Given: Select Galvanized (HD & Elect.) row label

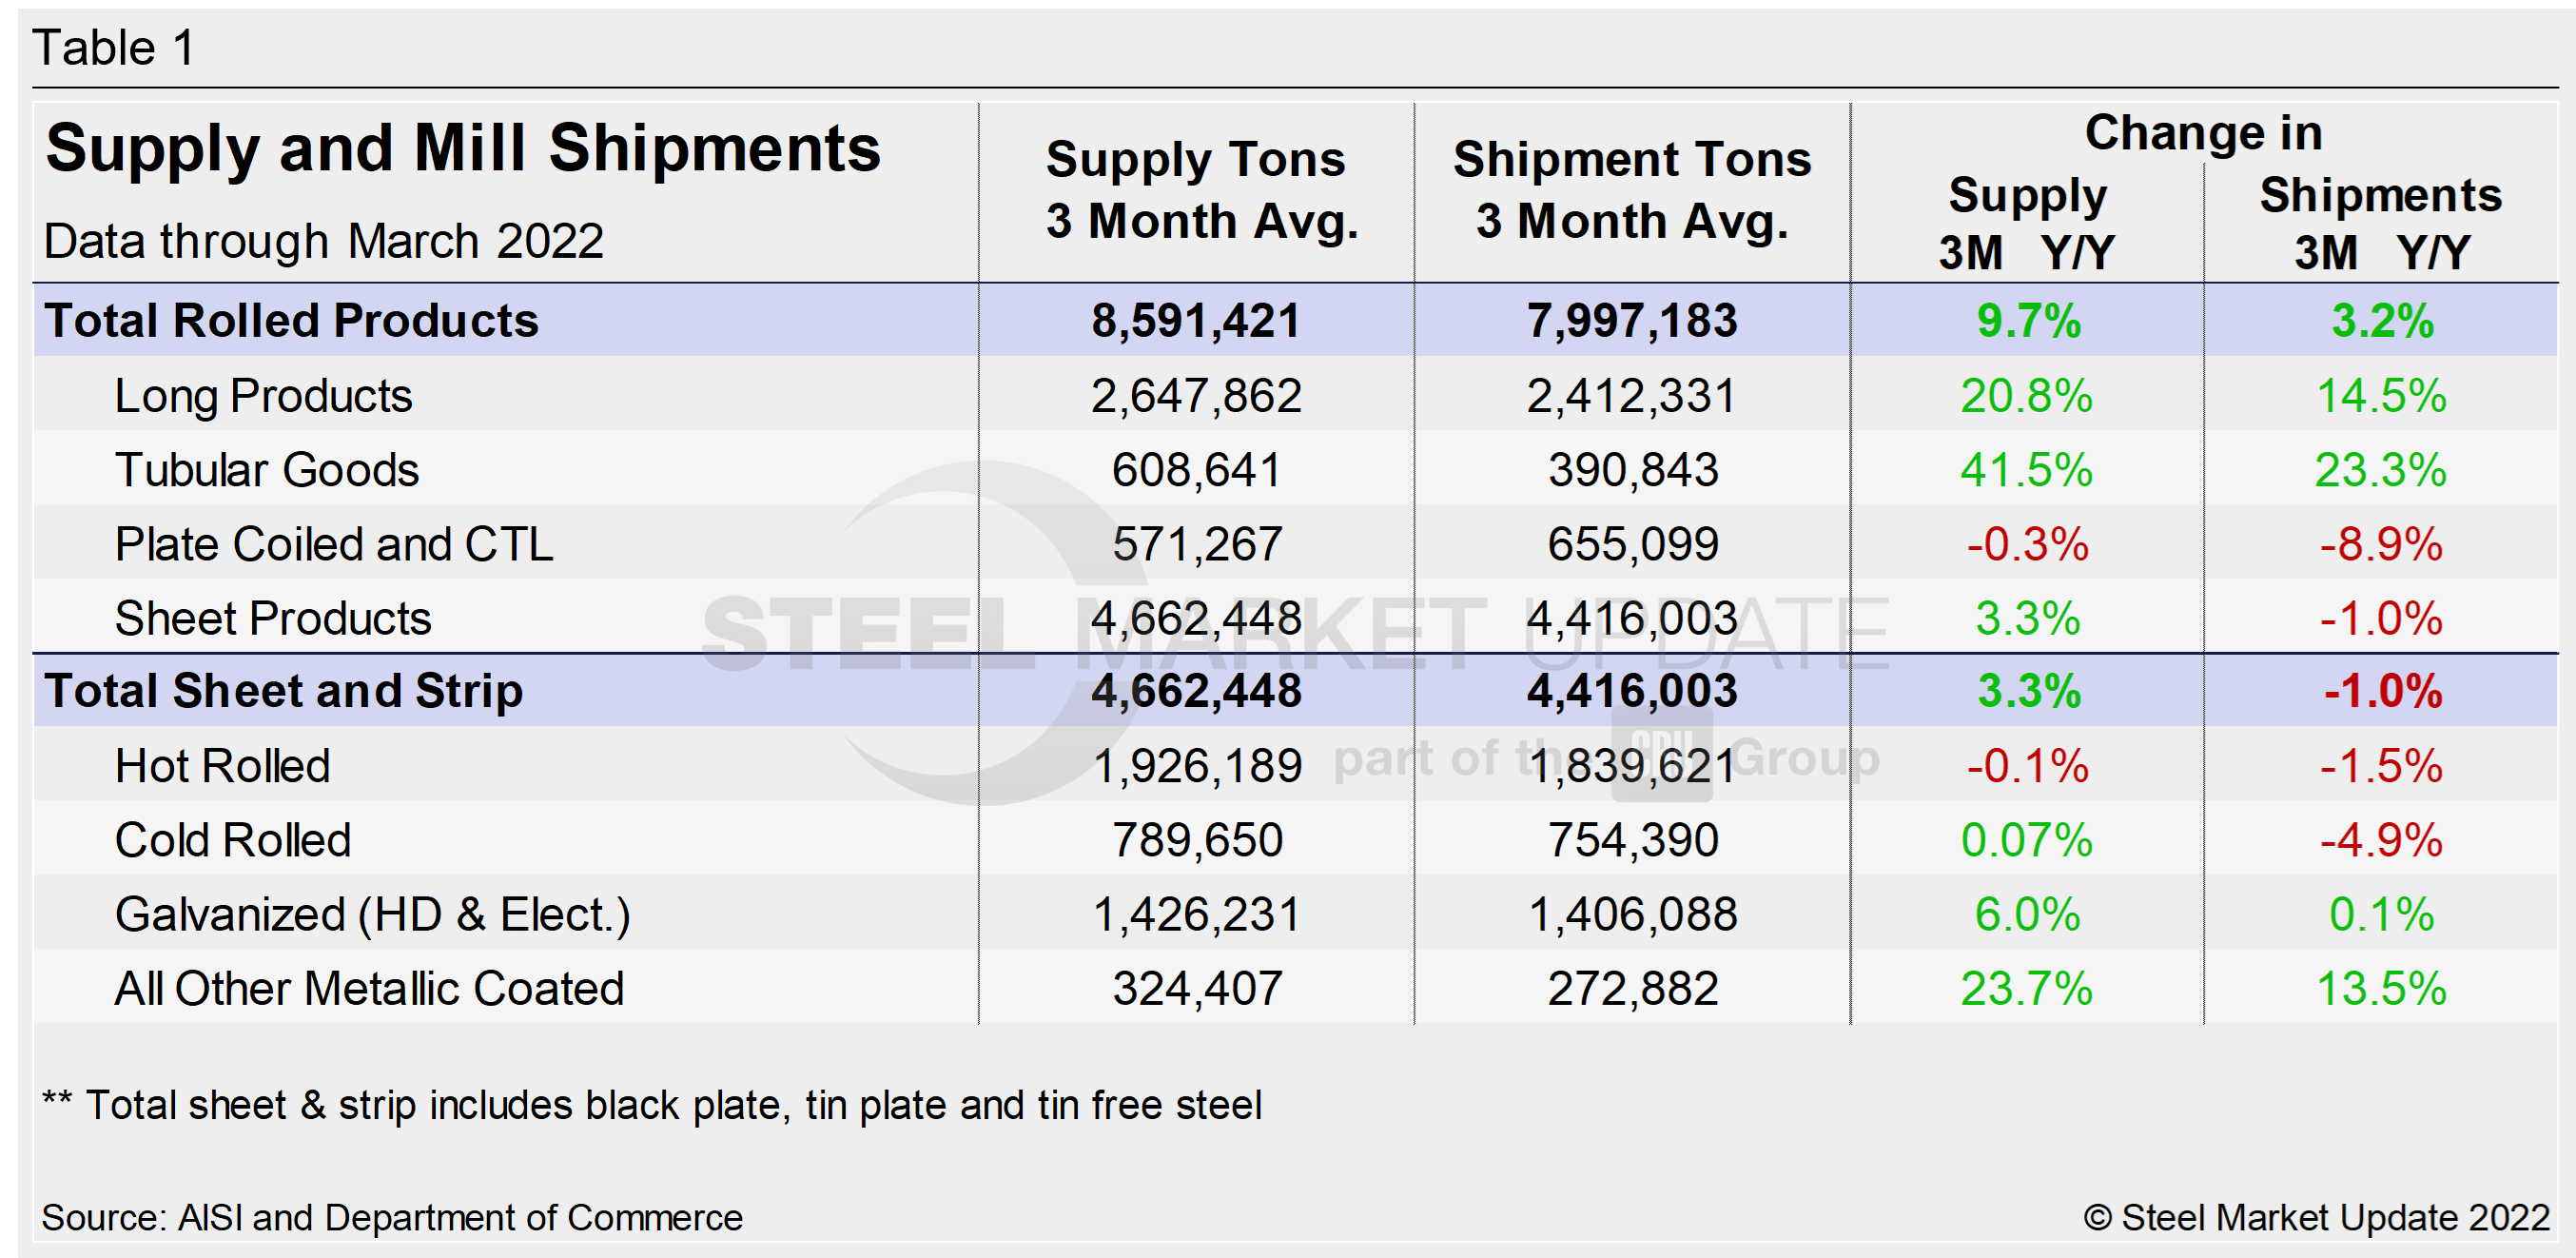Looking at the screenshot, I should tap(372, 914).
